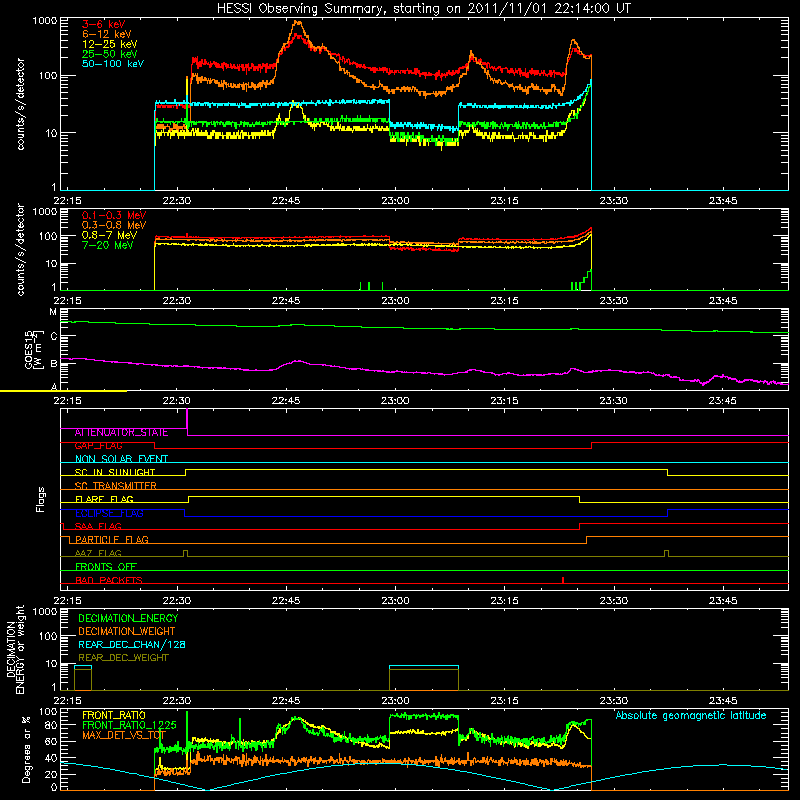Select the FLARE_FLAG label
Viewport: 800px width, 800px height.
point(104,499)
